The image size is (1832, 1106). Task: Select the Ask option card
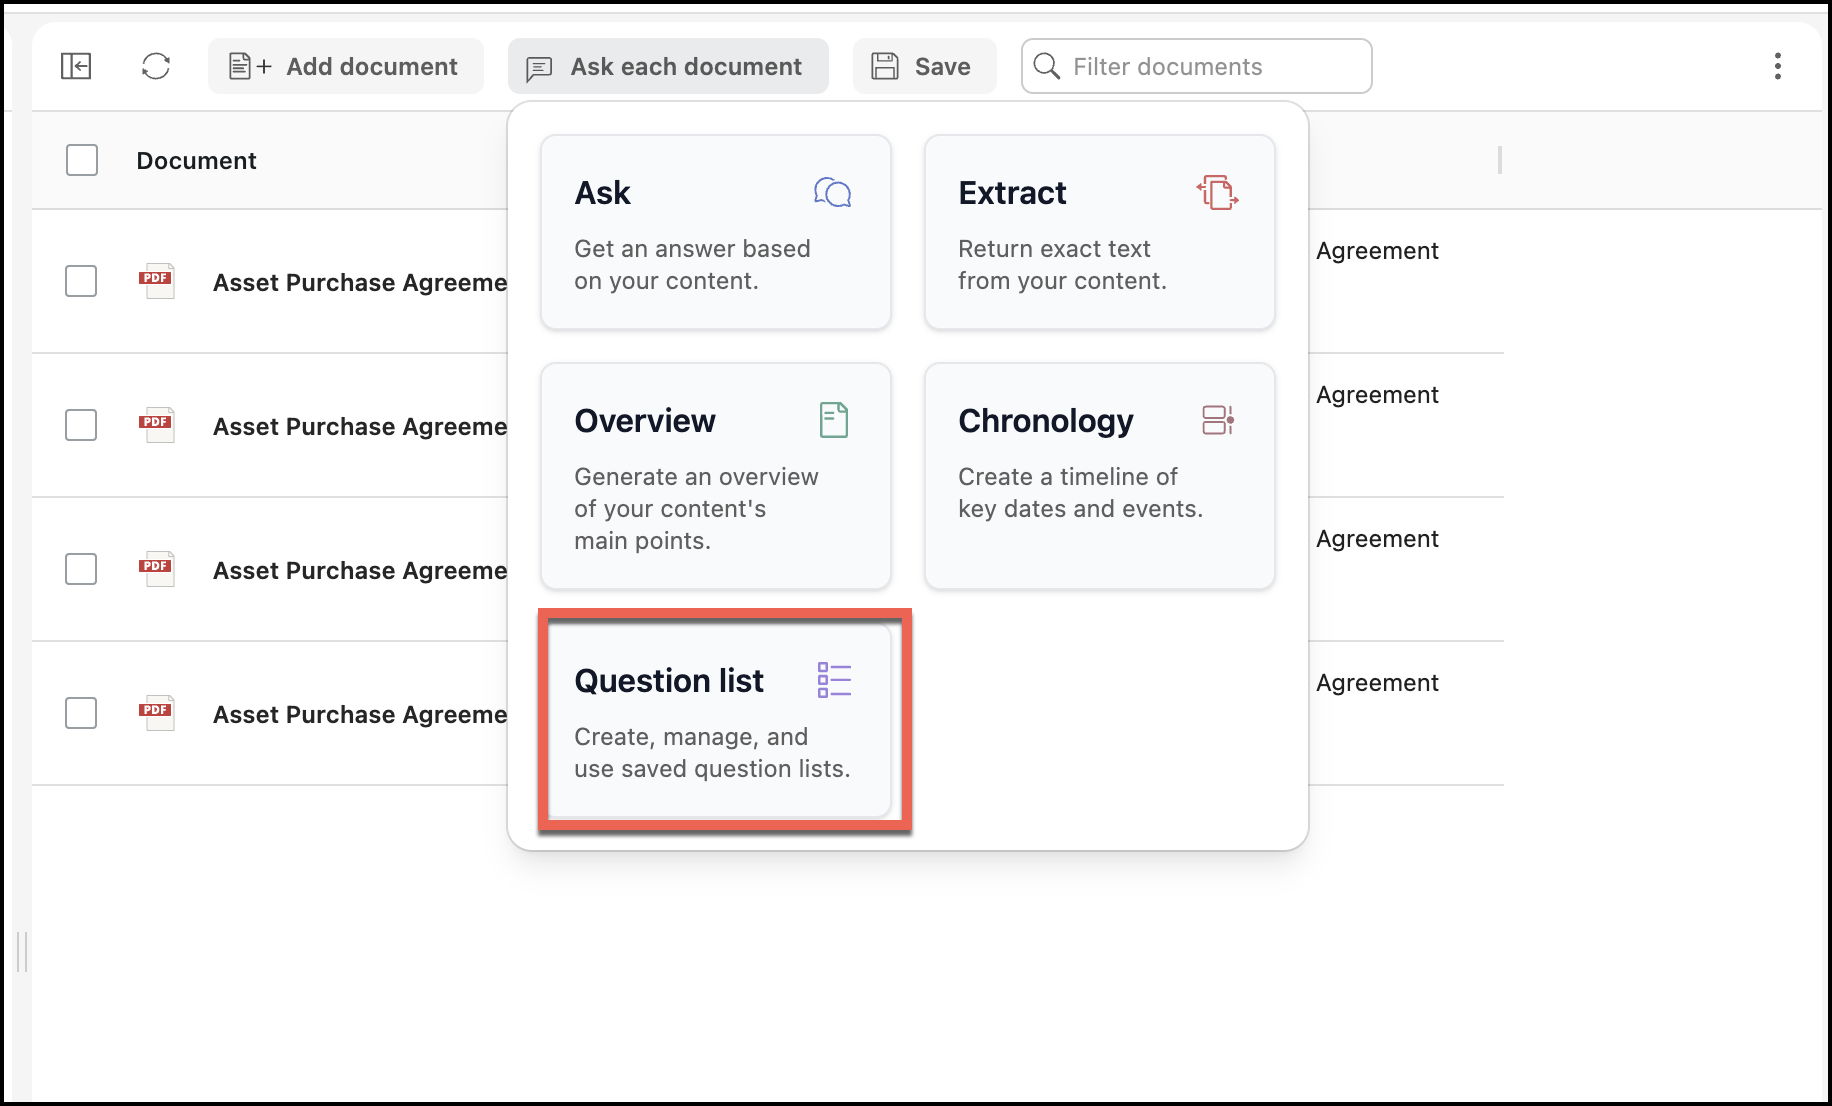point(716,232)
